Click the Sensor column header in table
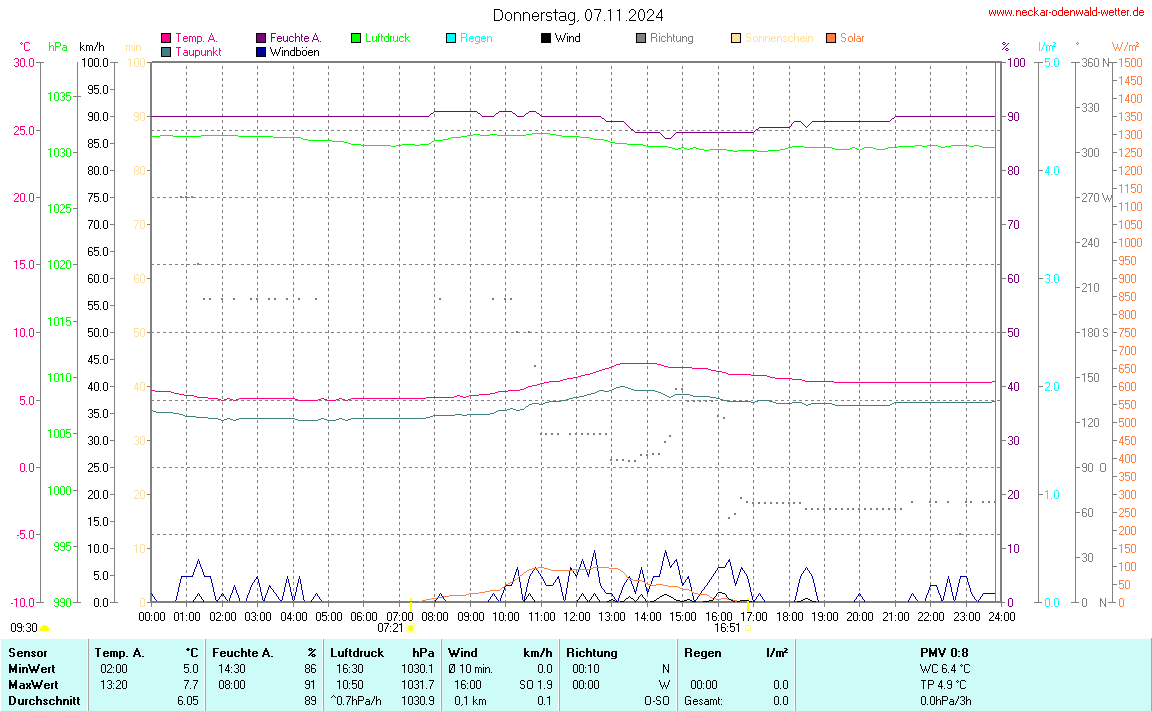Screen dimensions: 1152x711 click(27, 653)
